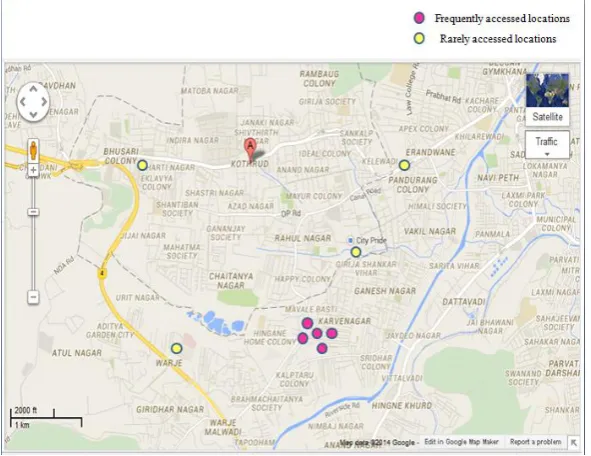The width and height of the screenshot is (591, 456).
Task: Click the KARVENAGAR map label
Action: pos(344,321)
